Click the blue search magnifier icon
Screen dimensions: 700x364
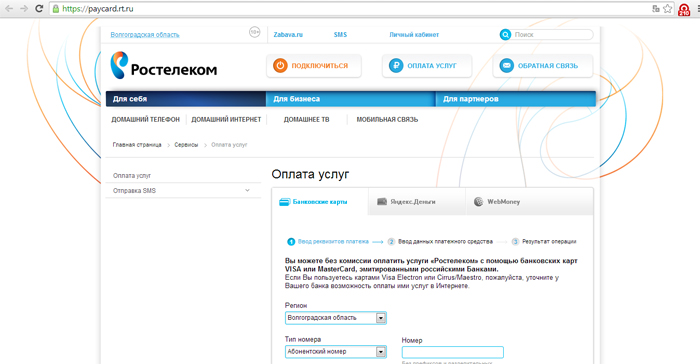click(505, 34)
